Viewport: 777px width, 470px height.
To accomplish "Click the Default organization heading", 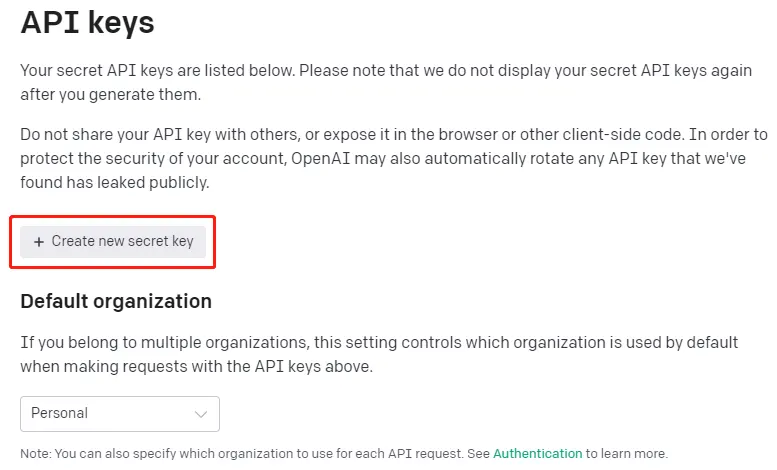I will pyautogui.click(x=116, y=301).
